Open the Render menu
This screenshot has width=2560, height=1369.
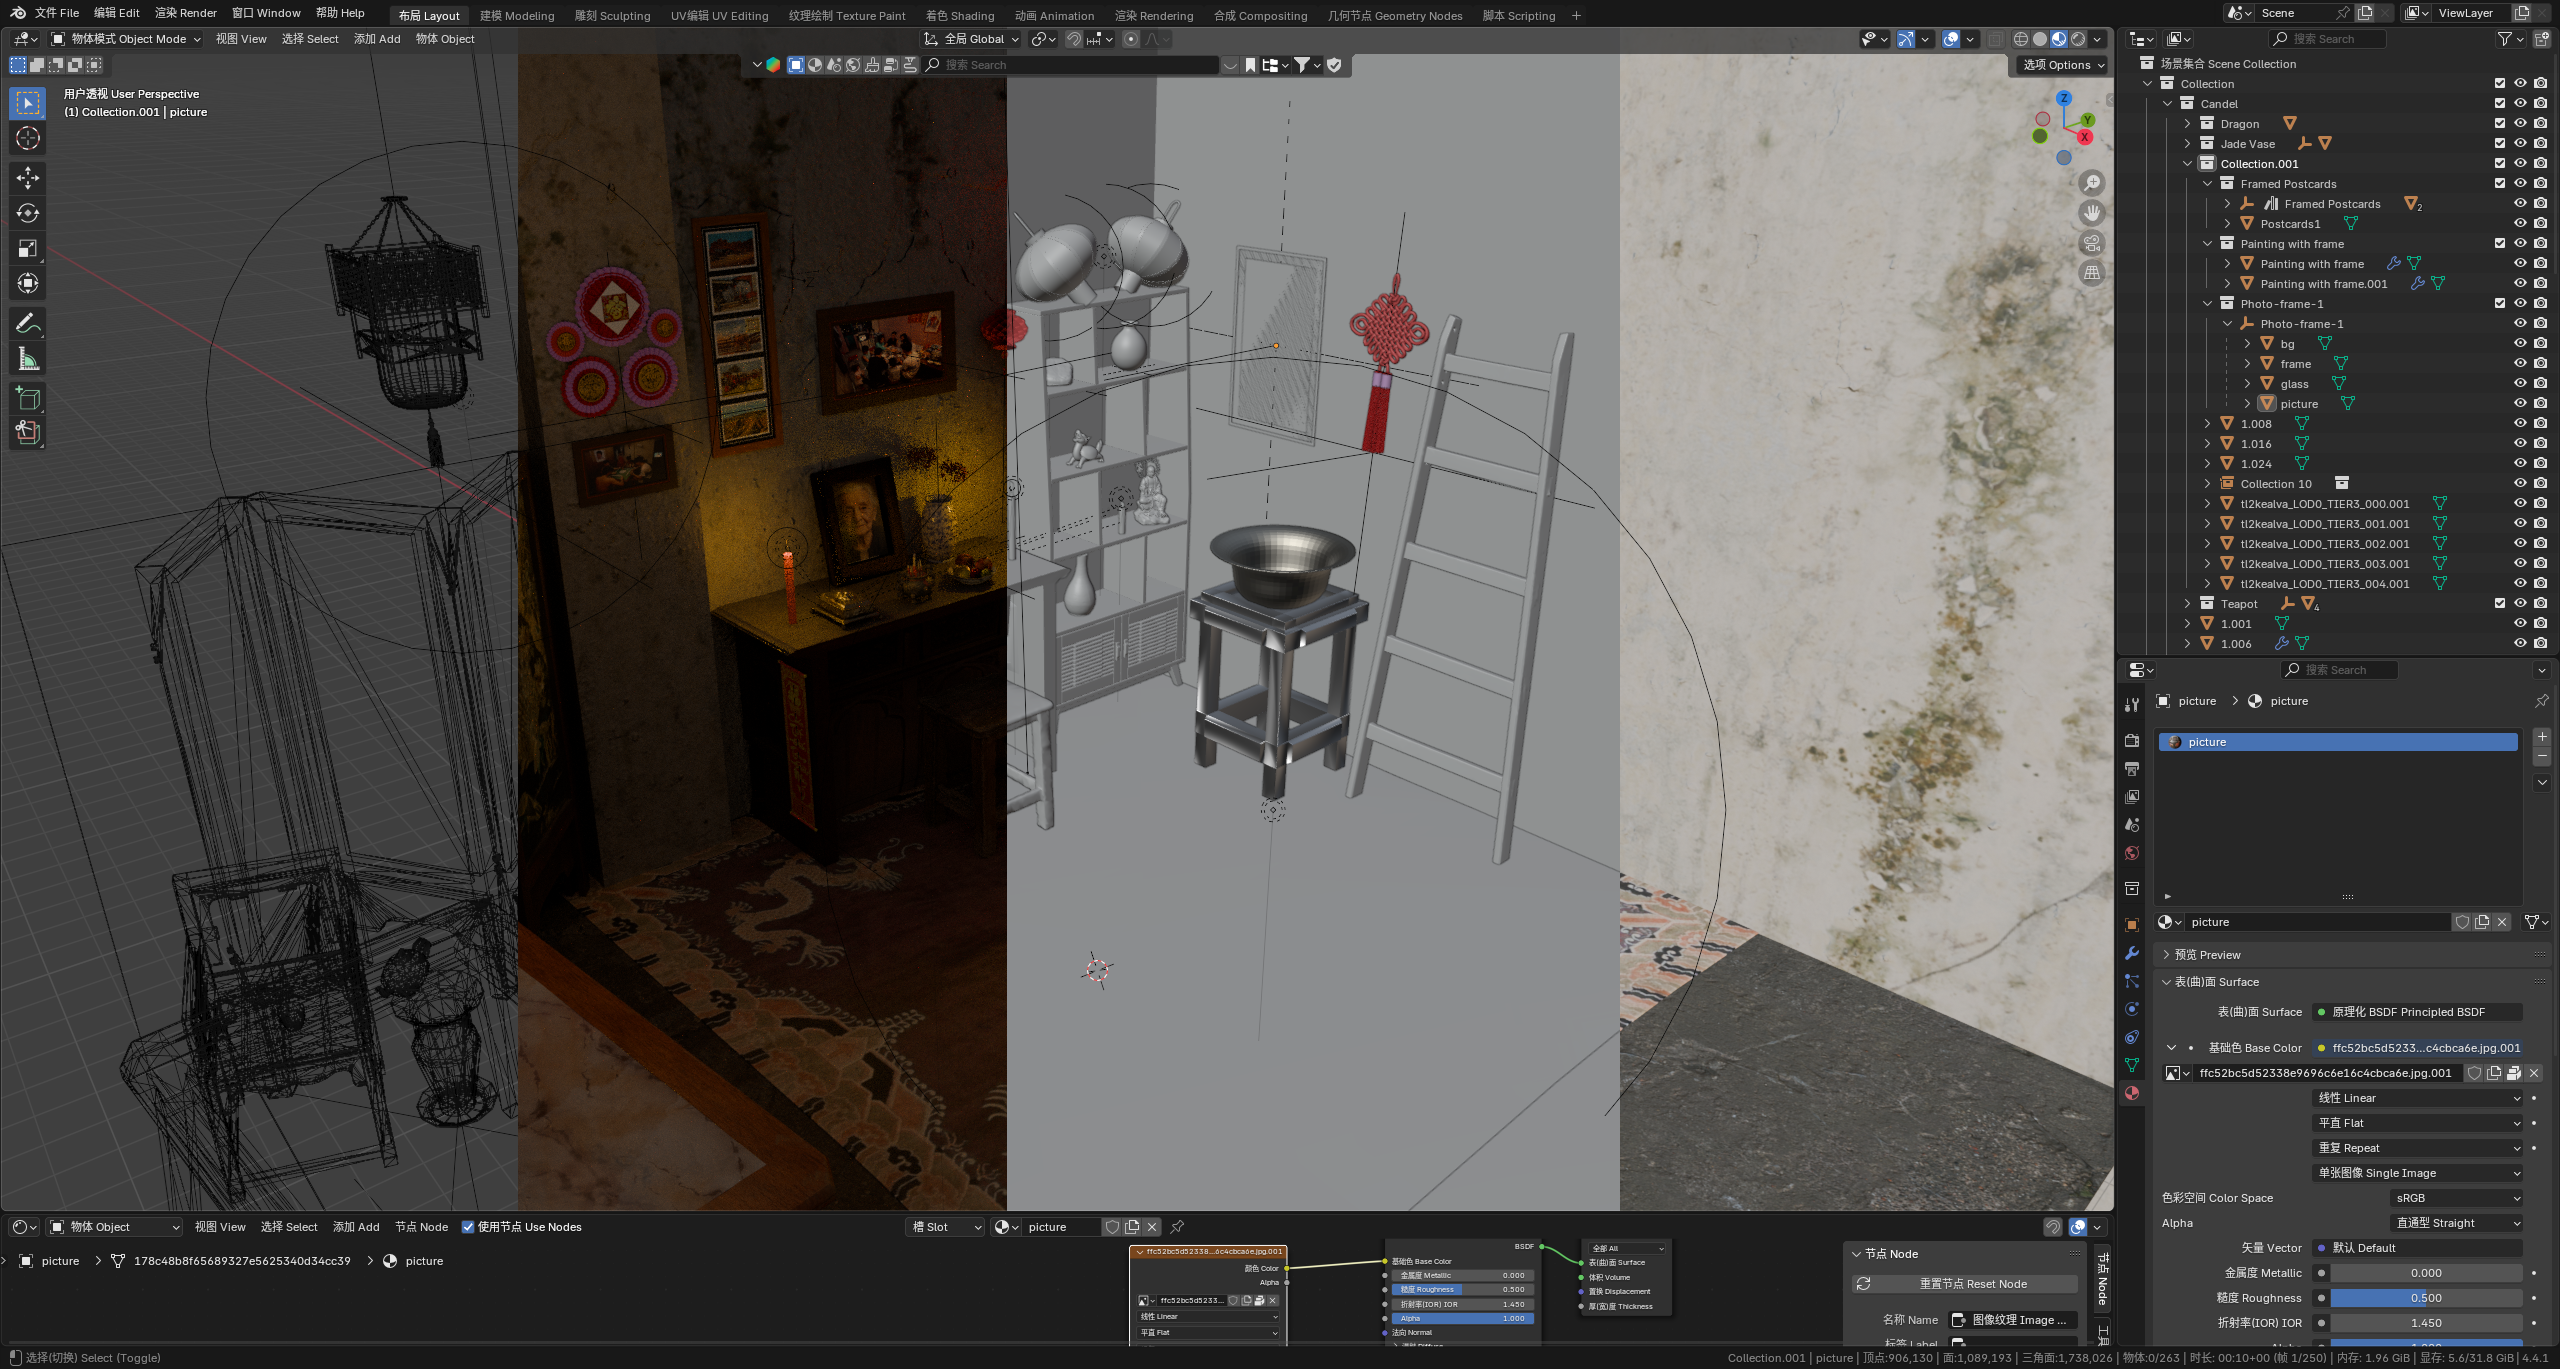coord(186,13)
